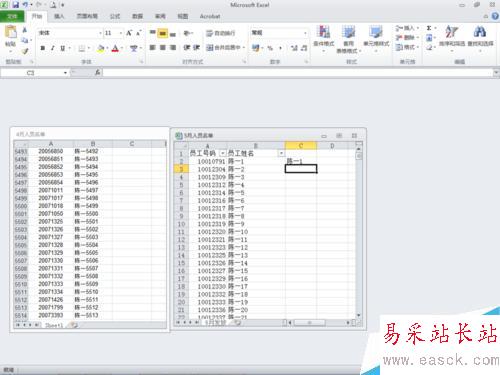Open the font name dropdown
The image size is (500, 375).
point(100,33)
